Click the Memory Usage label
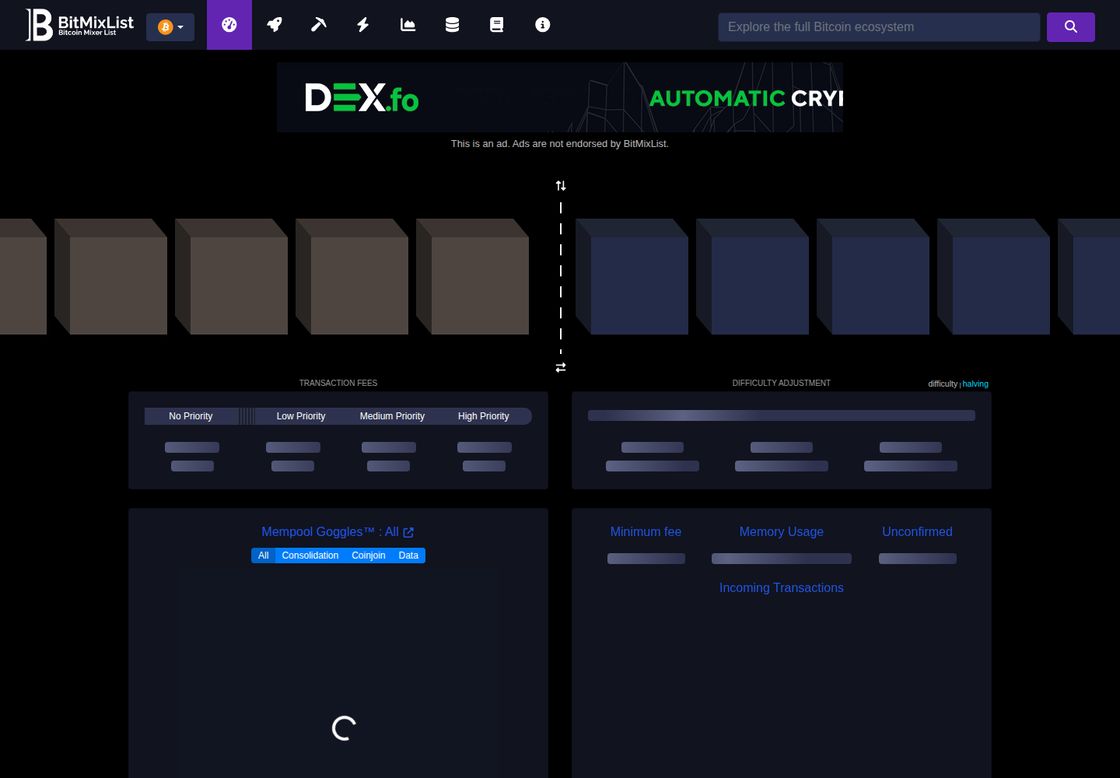The width and height of the screenshot is (1120, 778). [x=781, y=532]
